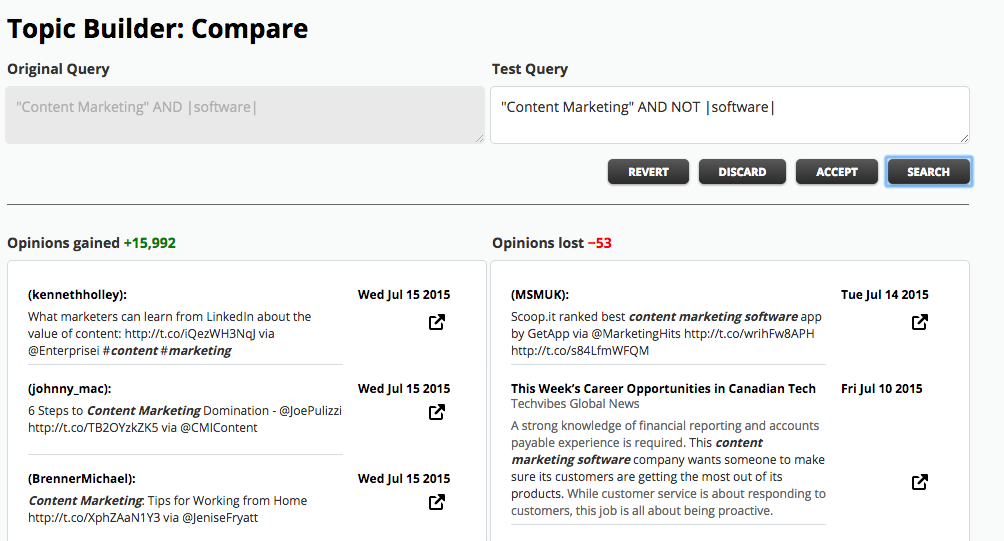Accept the test query with ACCEPT
1004x541 pixels.
click(836, 172)
